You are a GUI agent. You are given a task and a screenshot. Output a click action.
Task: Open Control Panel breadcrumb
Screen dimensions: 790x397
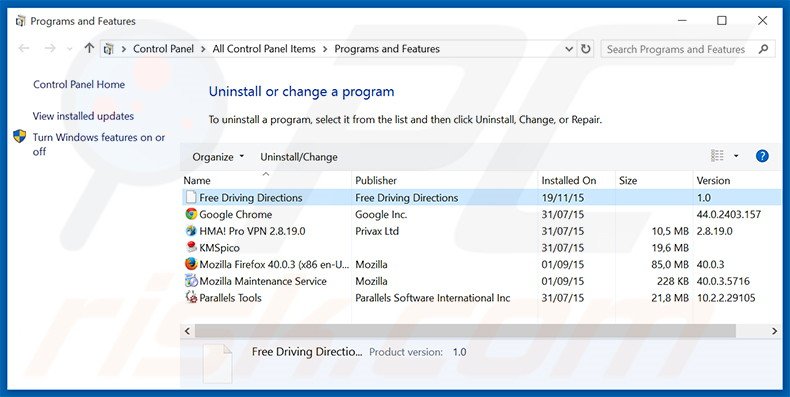pos(163,49)
